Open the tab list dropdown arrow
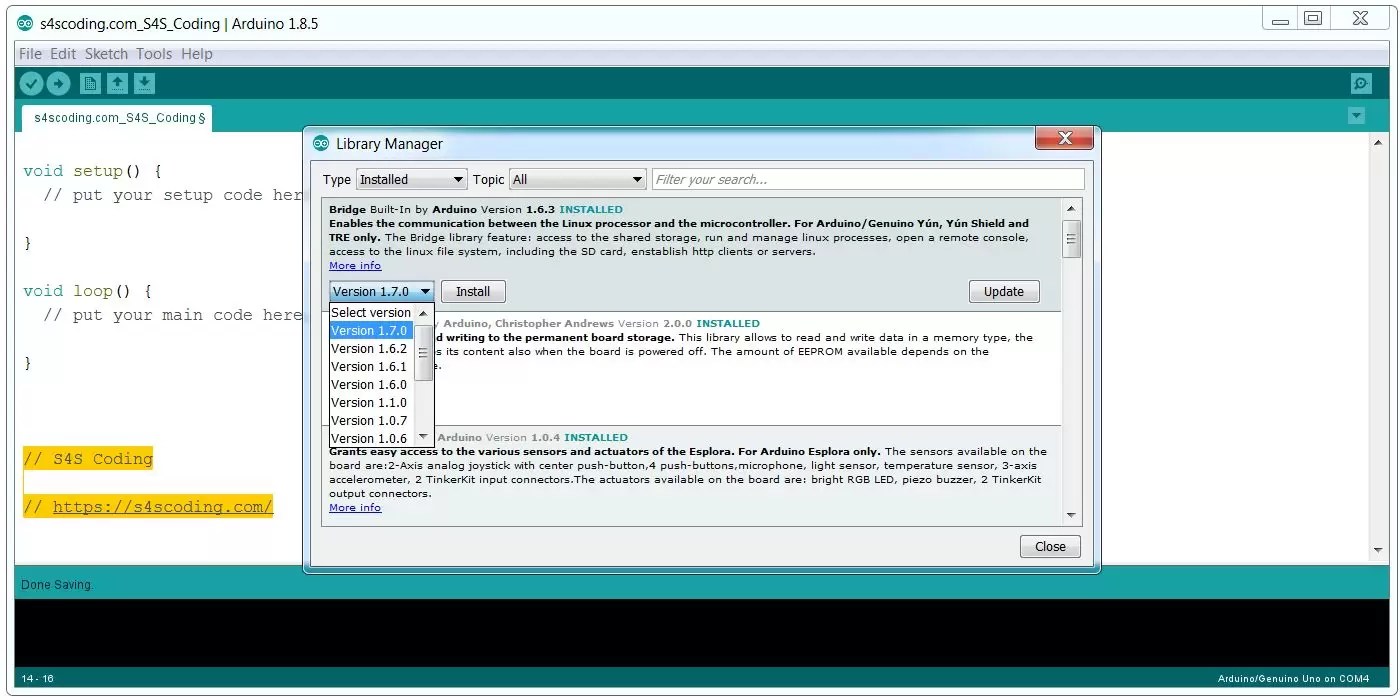Screen dimensions: 1400x700 click(1356, 116)
